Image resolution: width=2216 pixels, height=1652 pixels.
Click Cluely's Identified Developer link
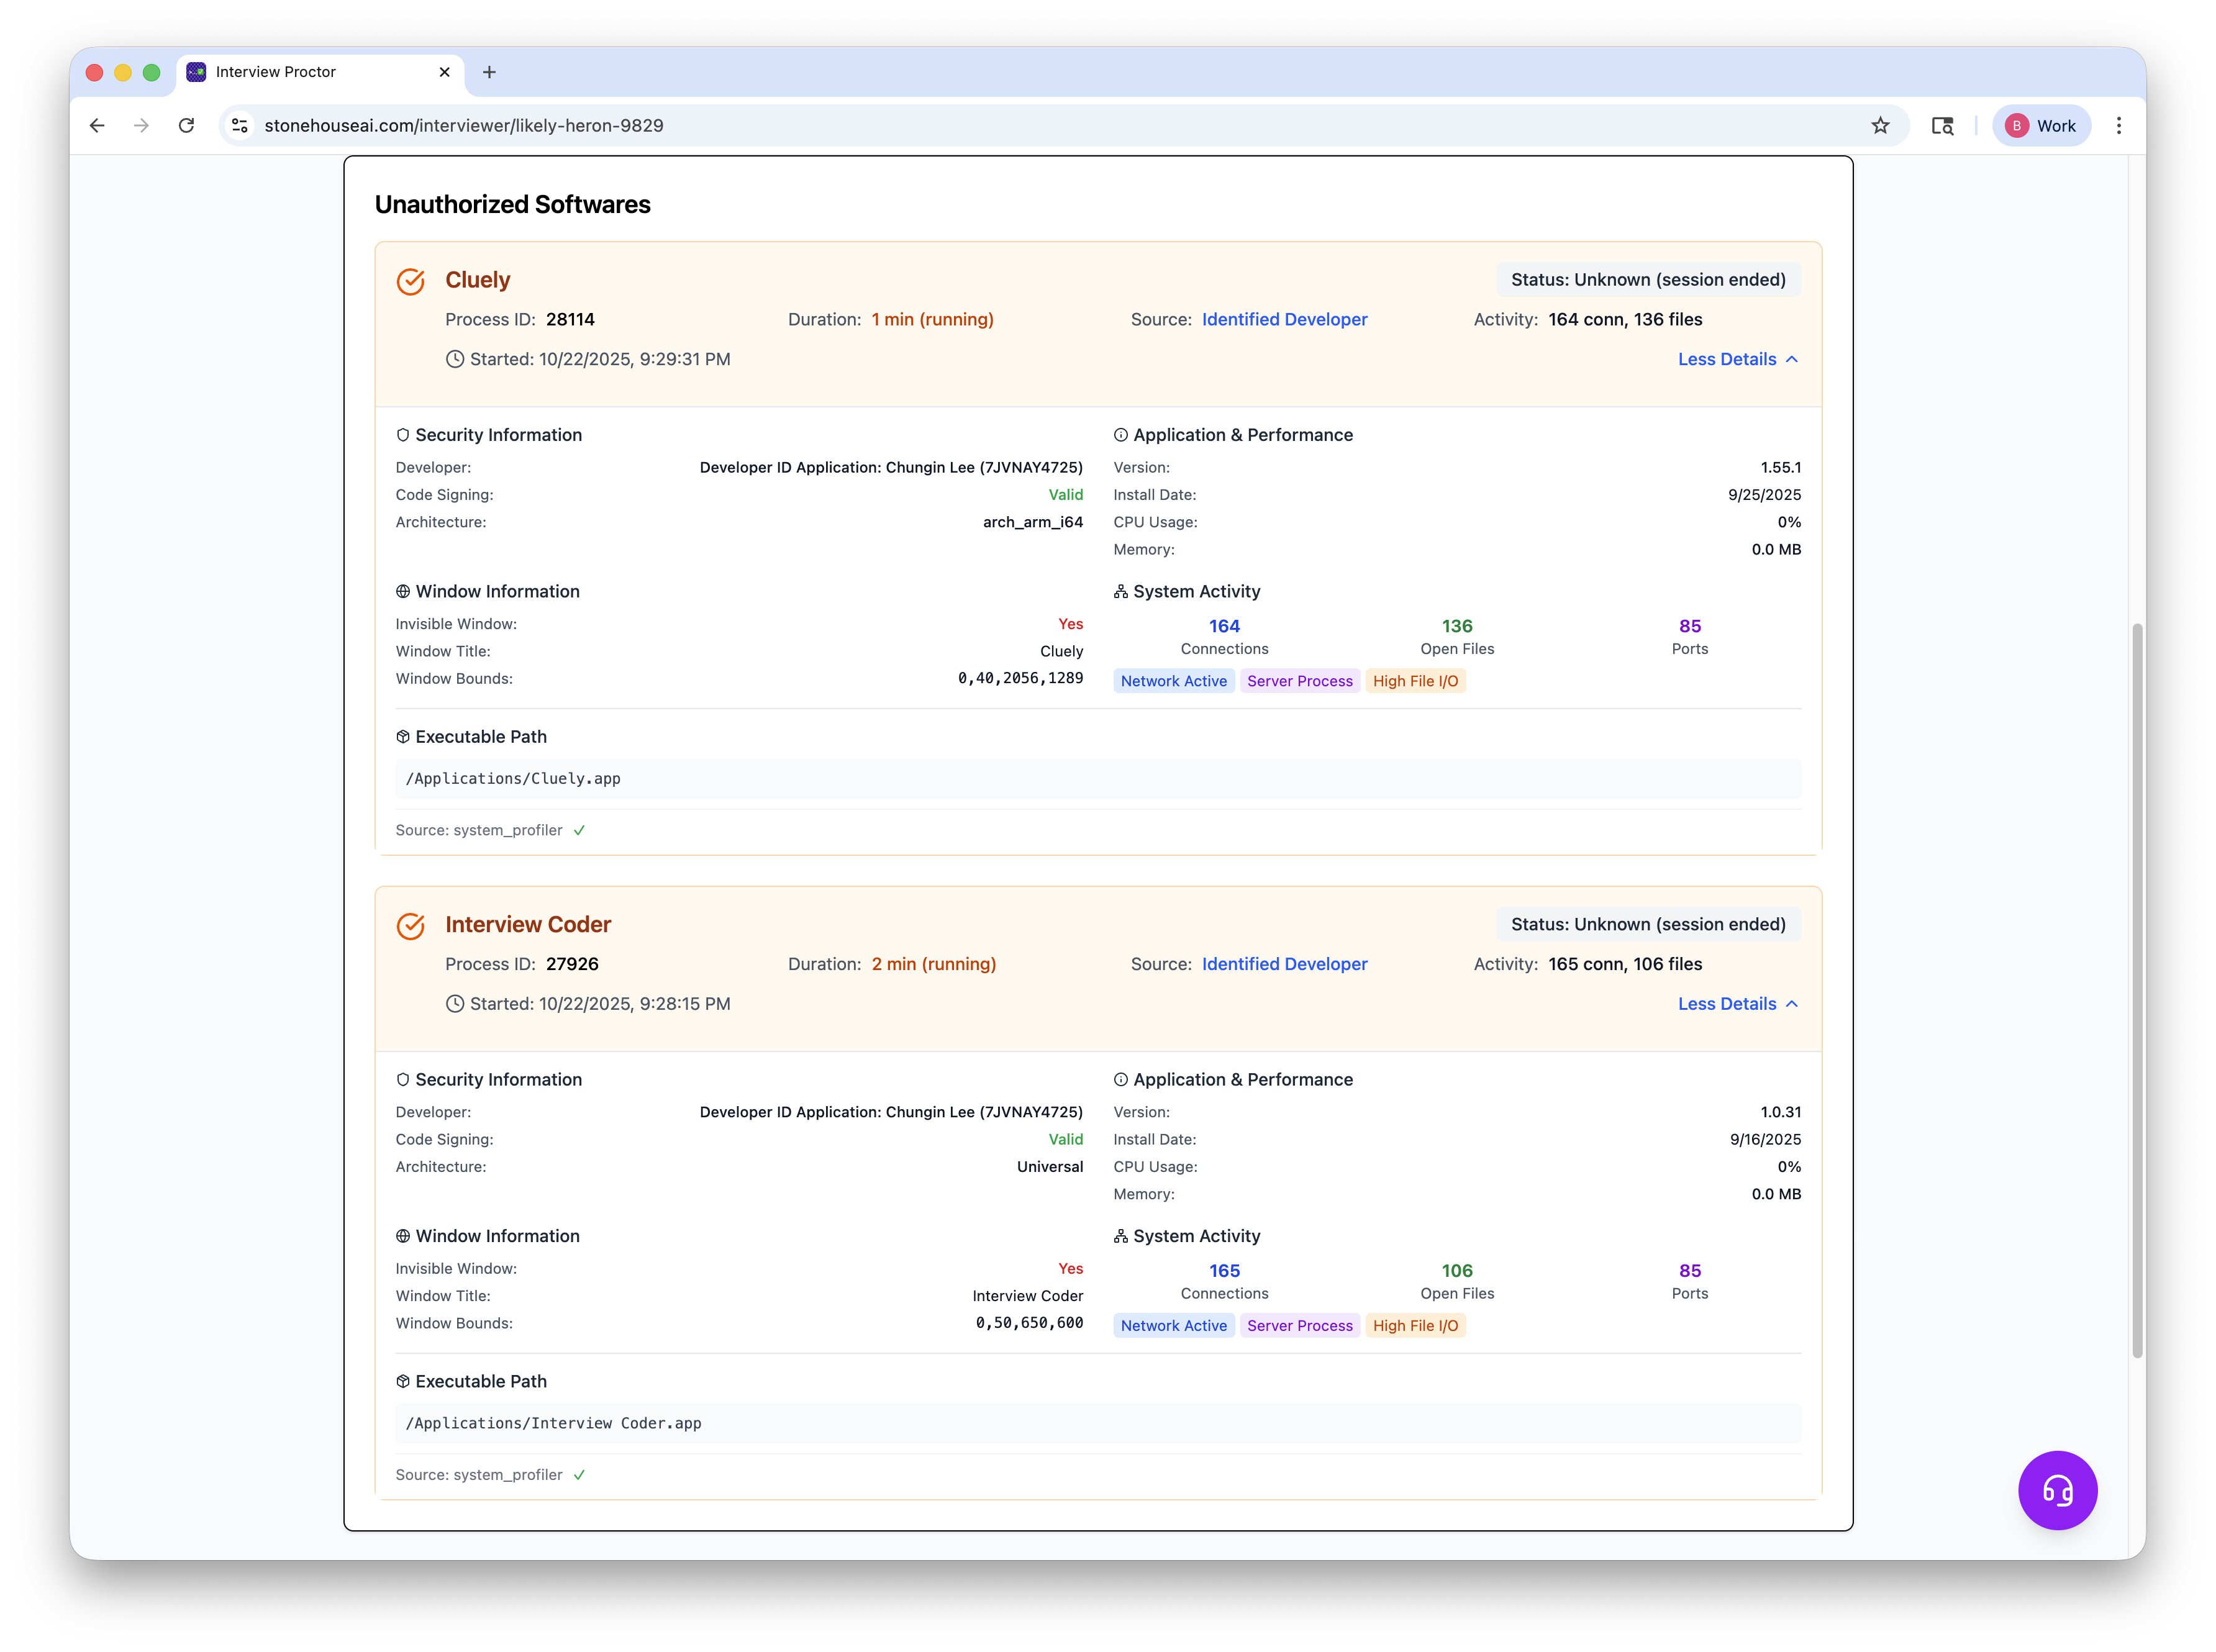click(x=1284, y=319)
